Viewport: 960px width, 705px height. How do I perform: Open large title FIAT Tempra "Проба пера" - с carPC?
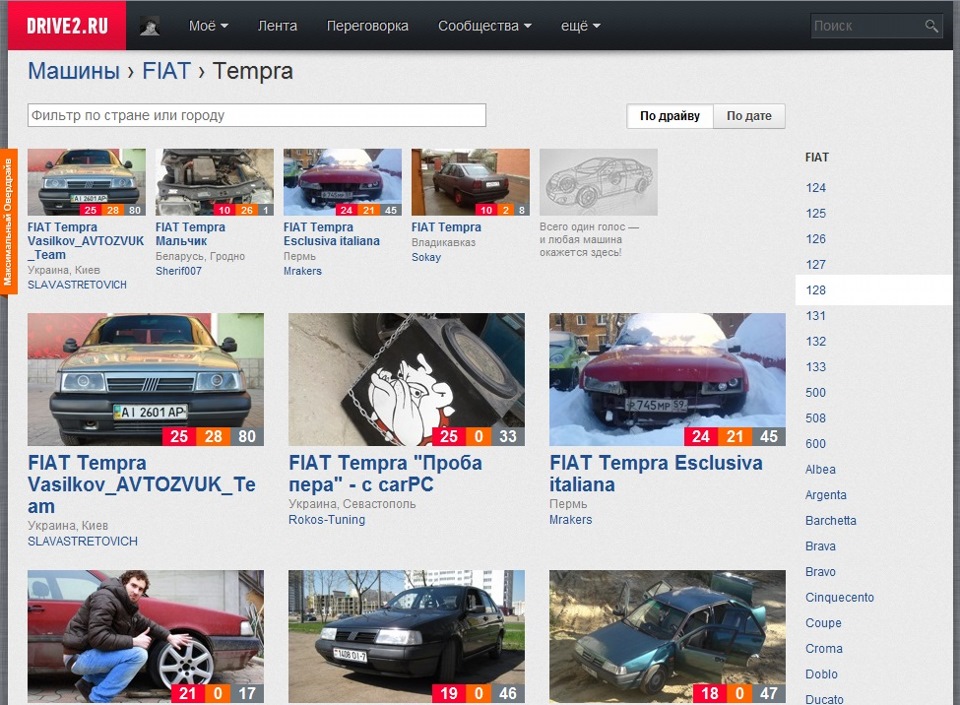(385, 474)
